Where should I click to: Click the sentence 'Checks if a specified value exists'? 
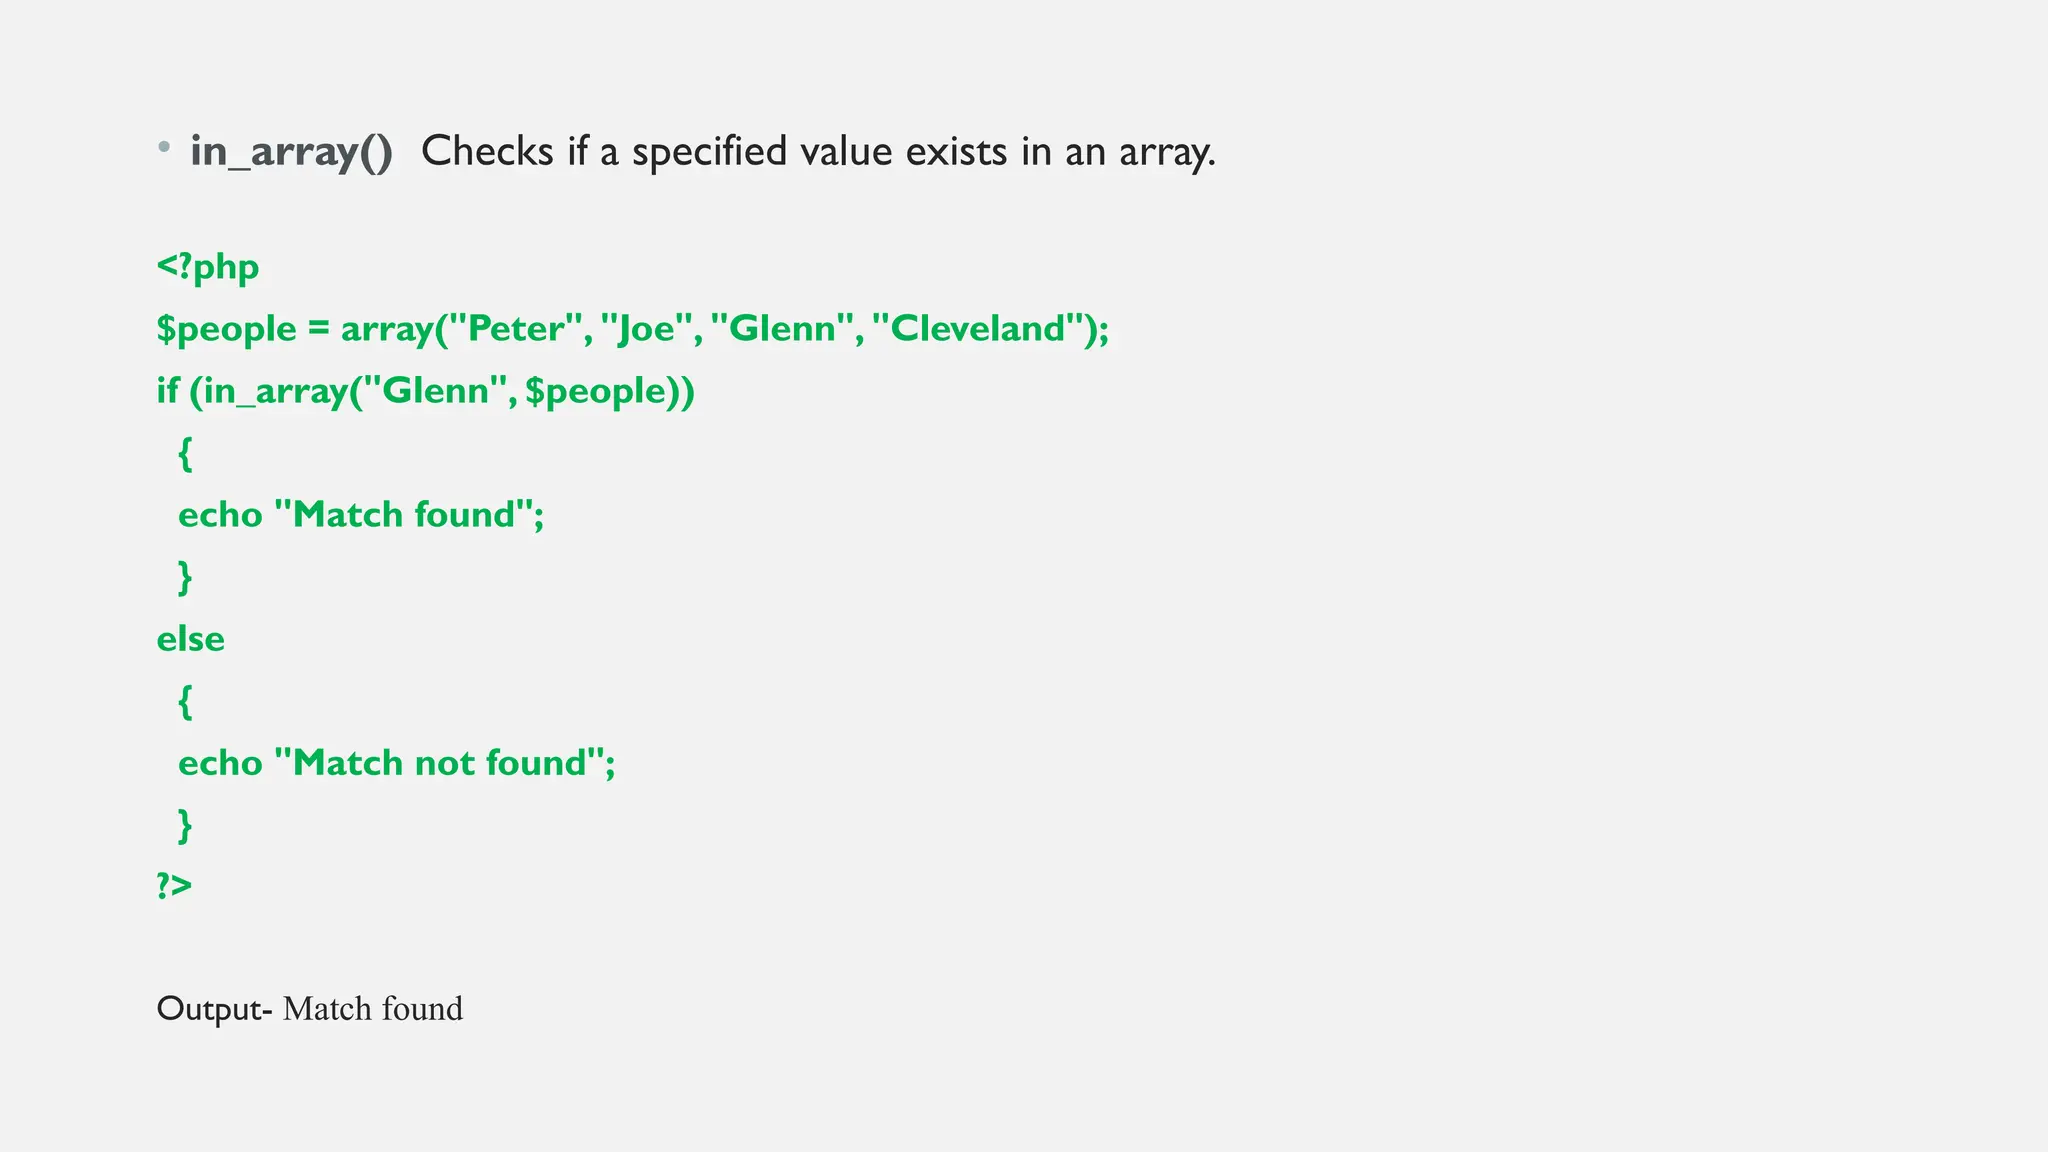(817, 152)
